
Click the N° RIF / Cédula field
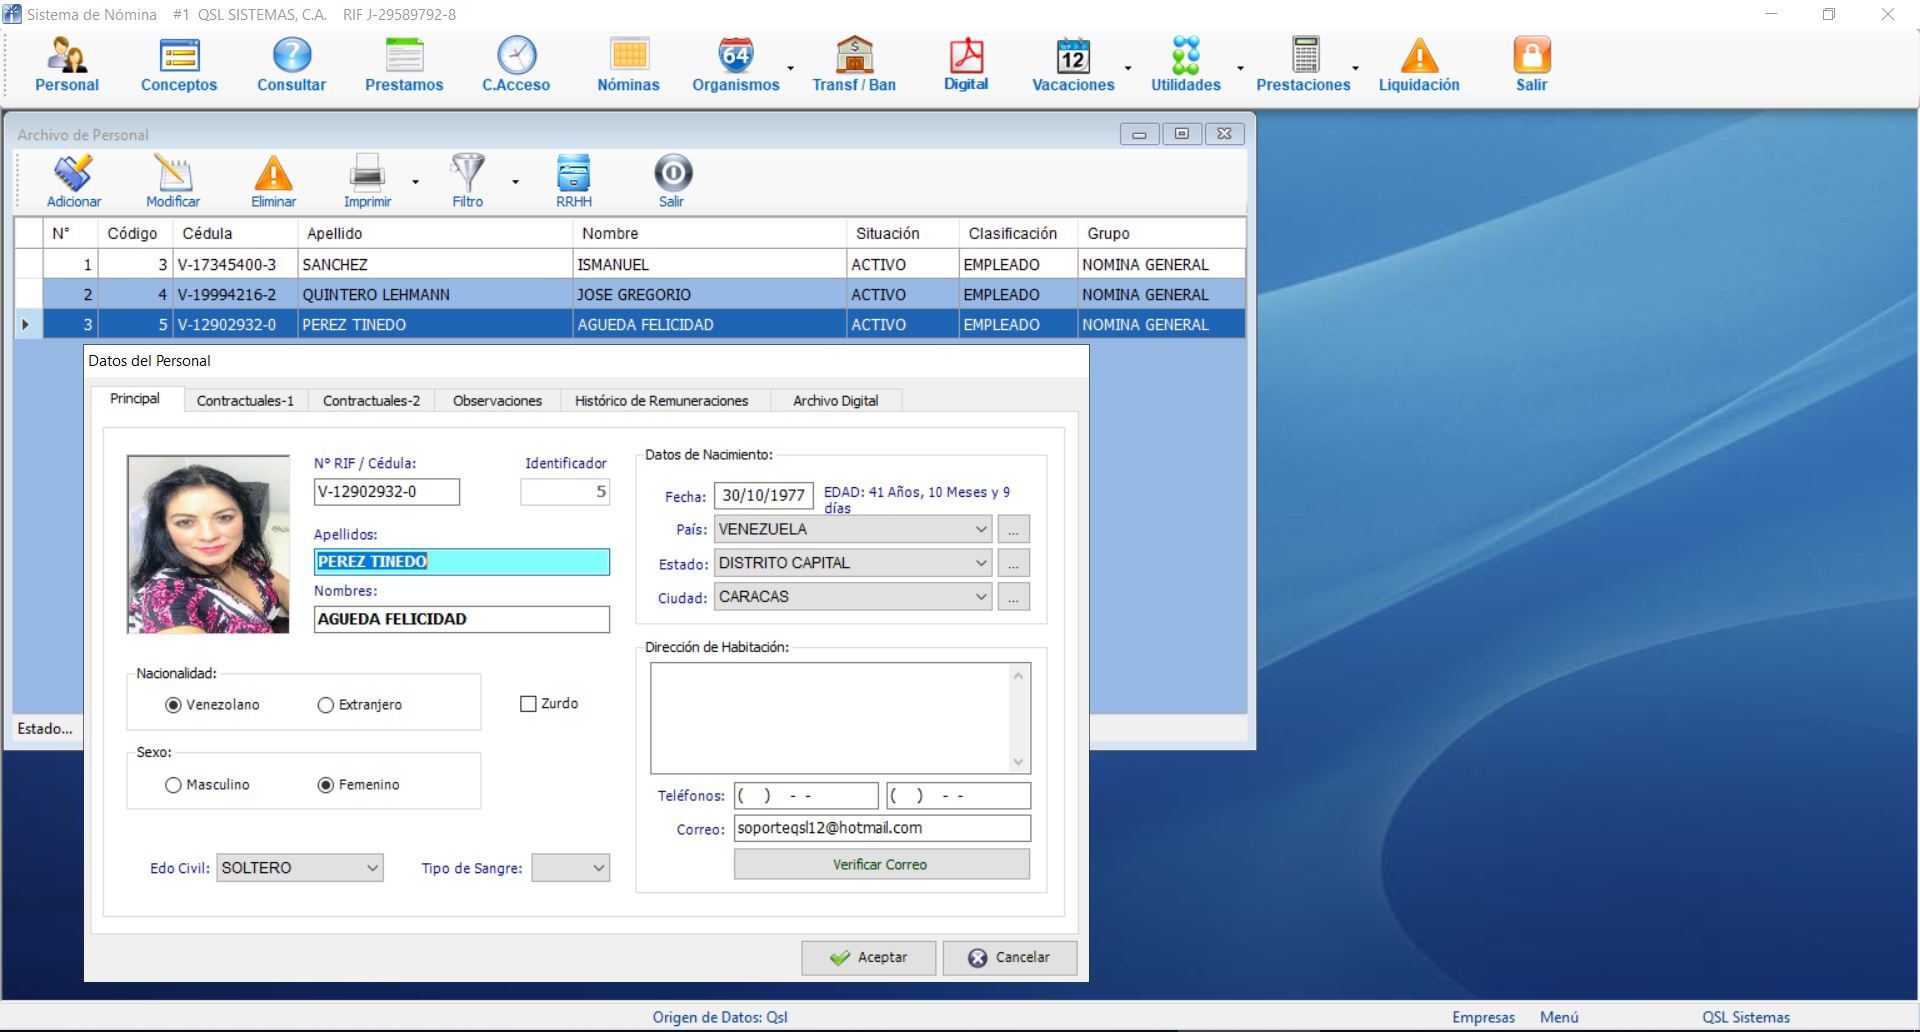(386, 492)
